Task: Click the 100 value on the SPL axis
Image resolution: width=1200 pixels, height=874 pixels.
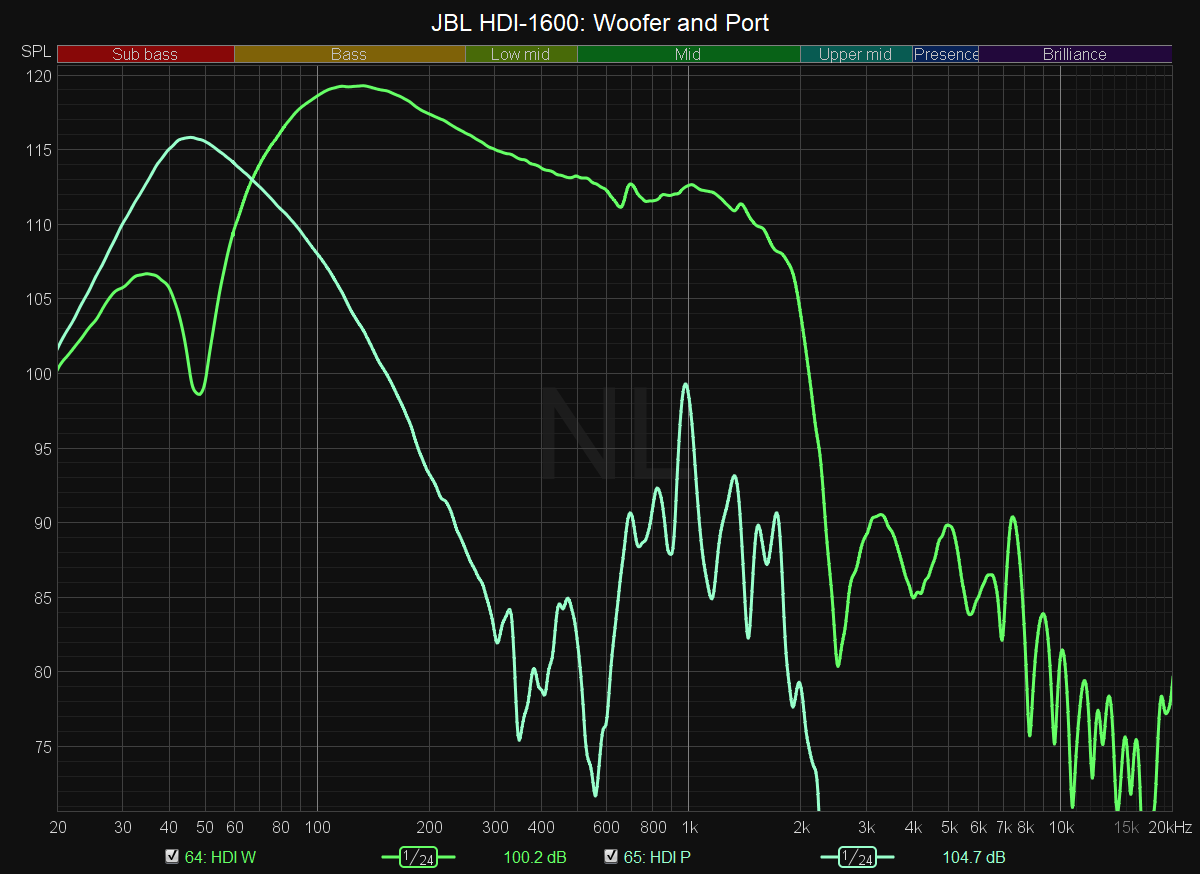Action: click(x=41, y=374)
